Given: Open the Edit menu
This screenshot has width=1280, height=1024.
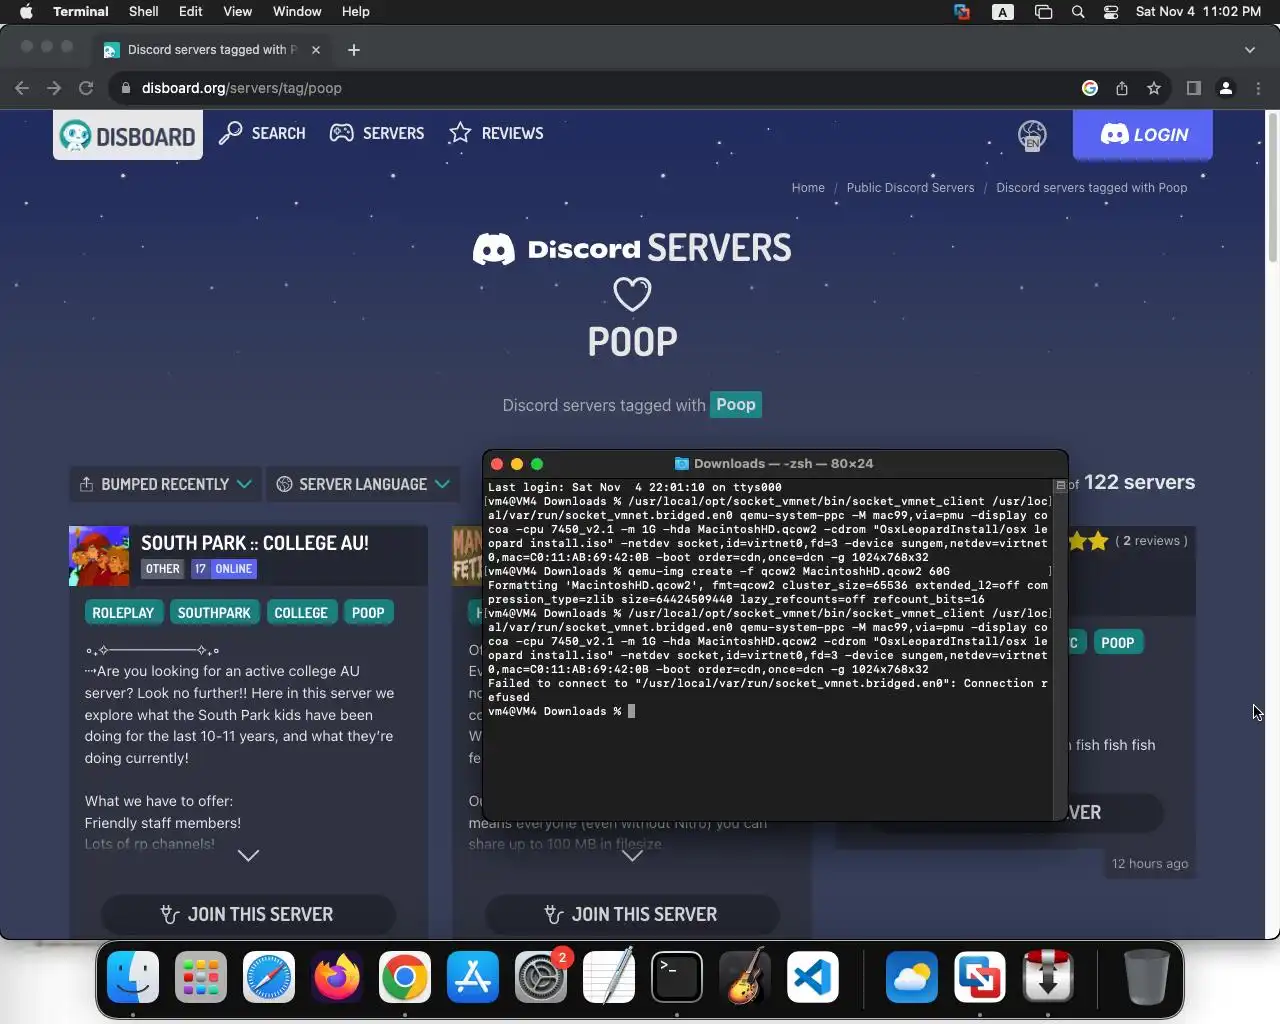Looking at the screenshot, I should coord(191,12).
